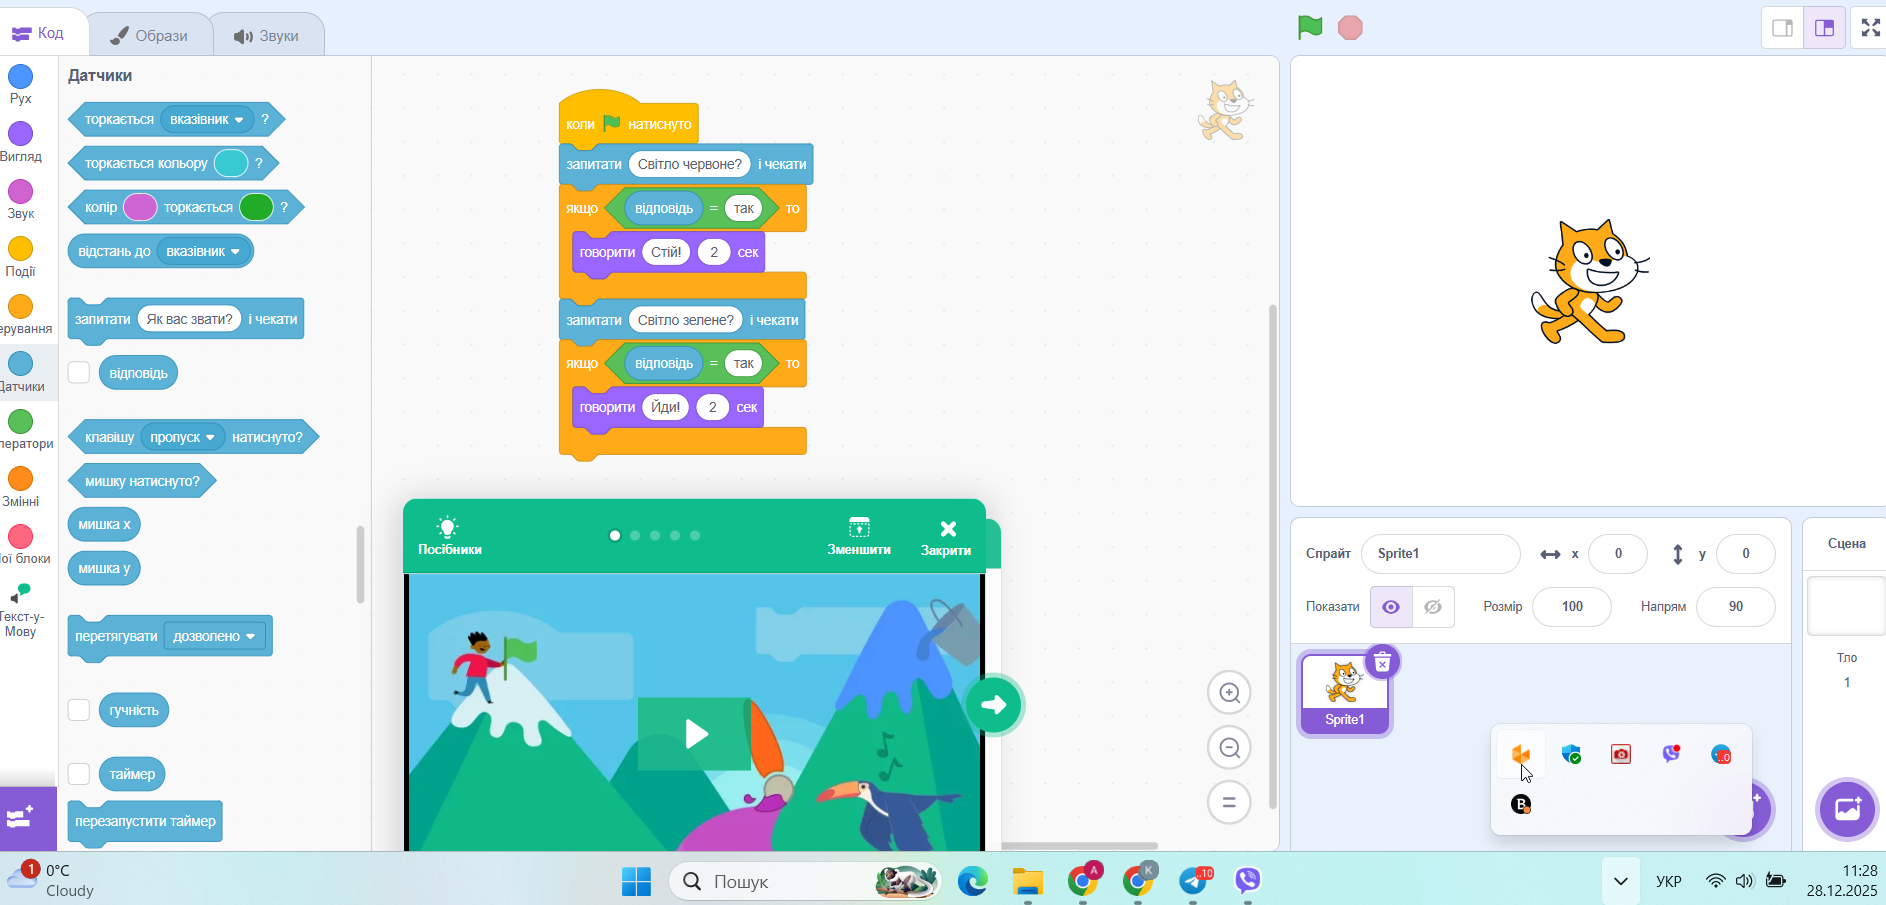Select the Рух blocks category
1886x905 pixels.
pyautogui.click(x=20, y=84)
